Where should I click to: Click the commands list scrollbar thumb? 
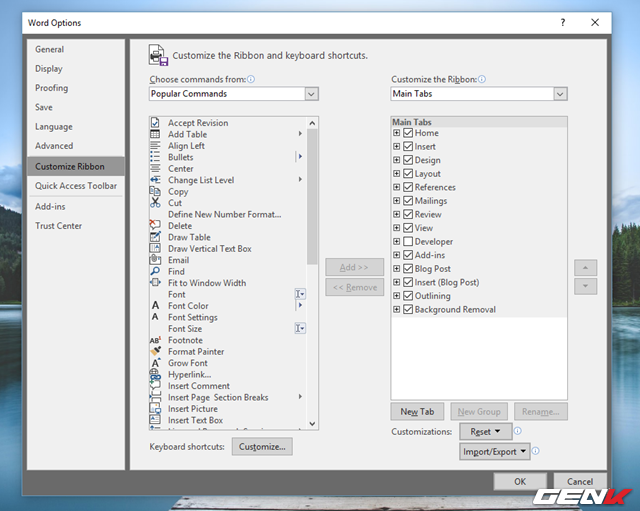click(x=312, y=197)
